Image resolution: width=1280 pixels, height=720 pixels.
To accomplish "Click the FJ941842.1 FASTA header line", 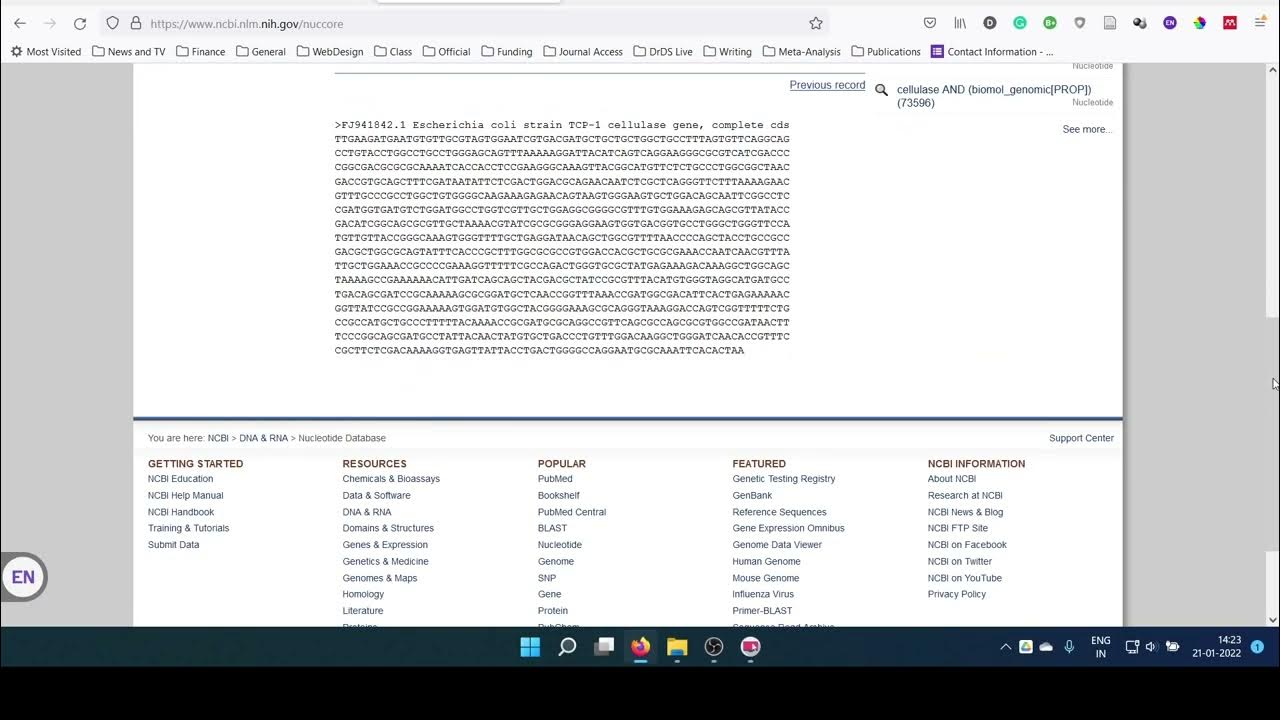I will (562, 125).
